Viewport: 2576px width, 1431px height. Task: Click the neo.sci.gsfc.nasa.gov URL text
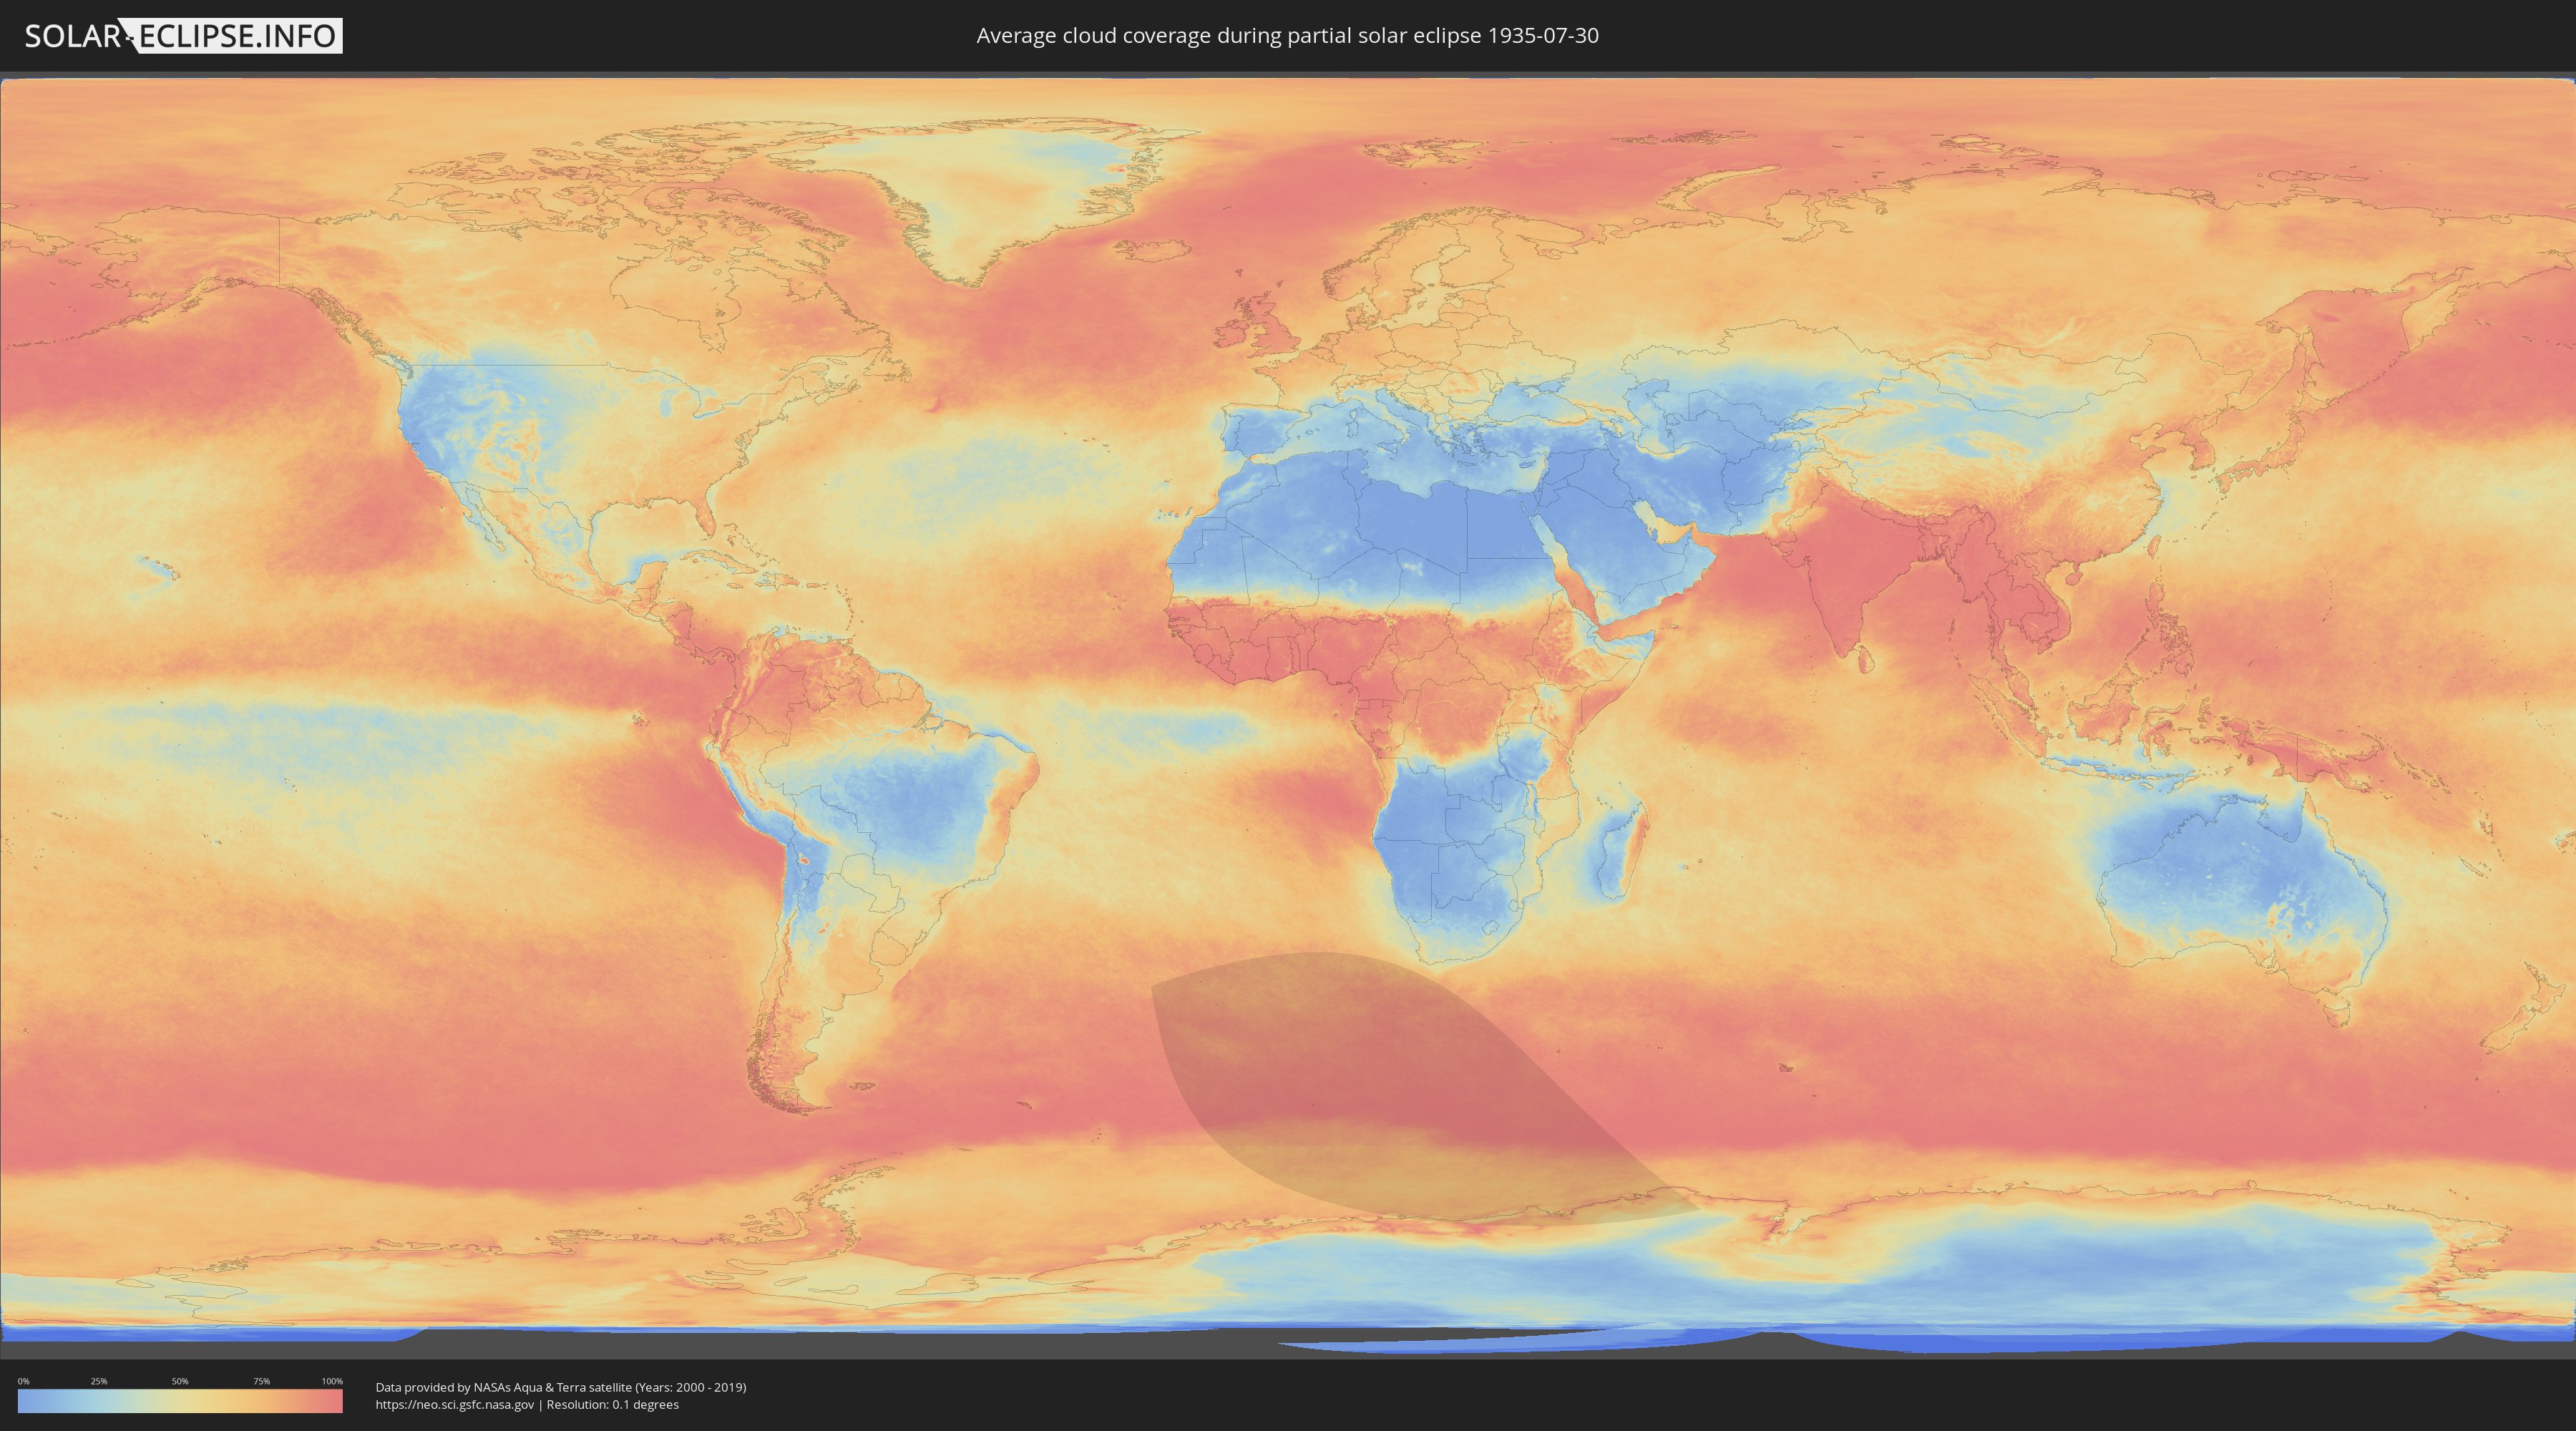point(455,1405)
